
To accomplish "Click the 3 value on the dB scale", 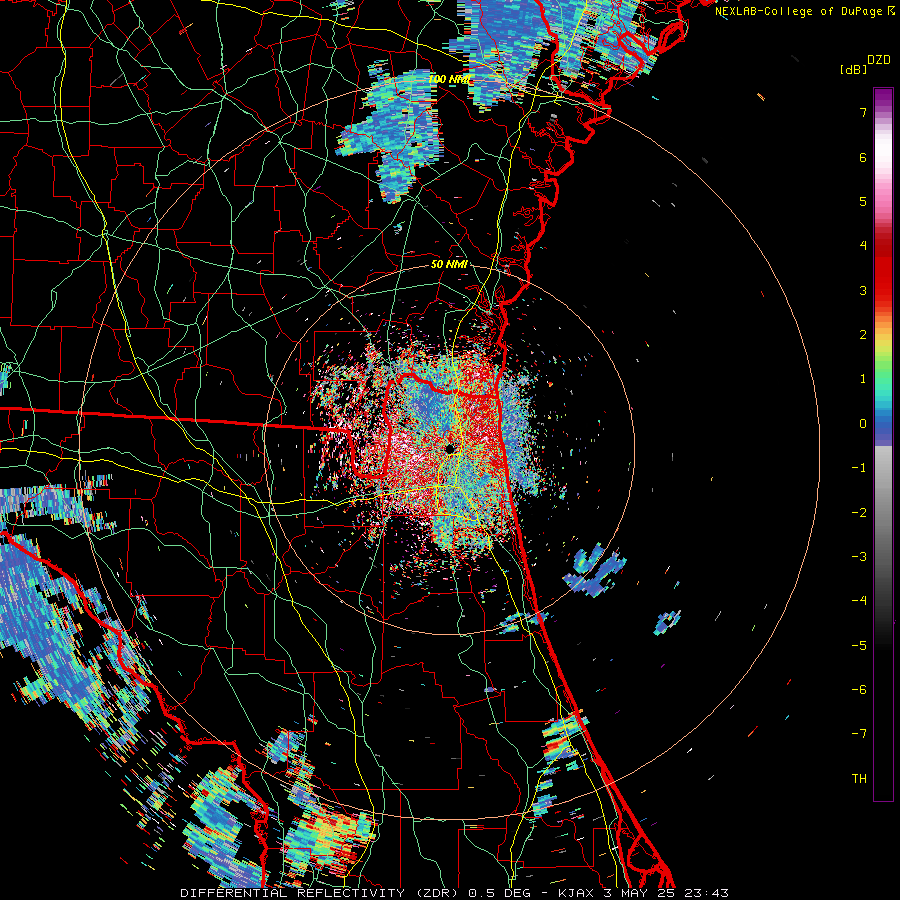I will coord(863,290).
